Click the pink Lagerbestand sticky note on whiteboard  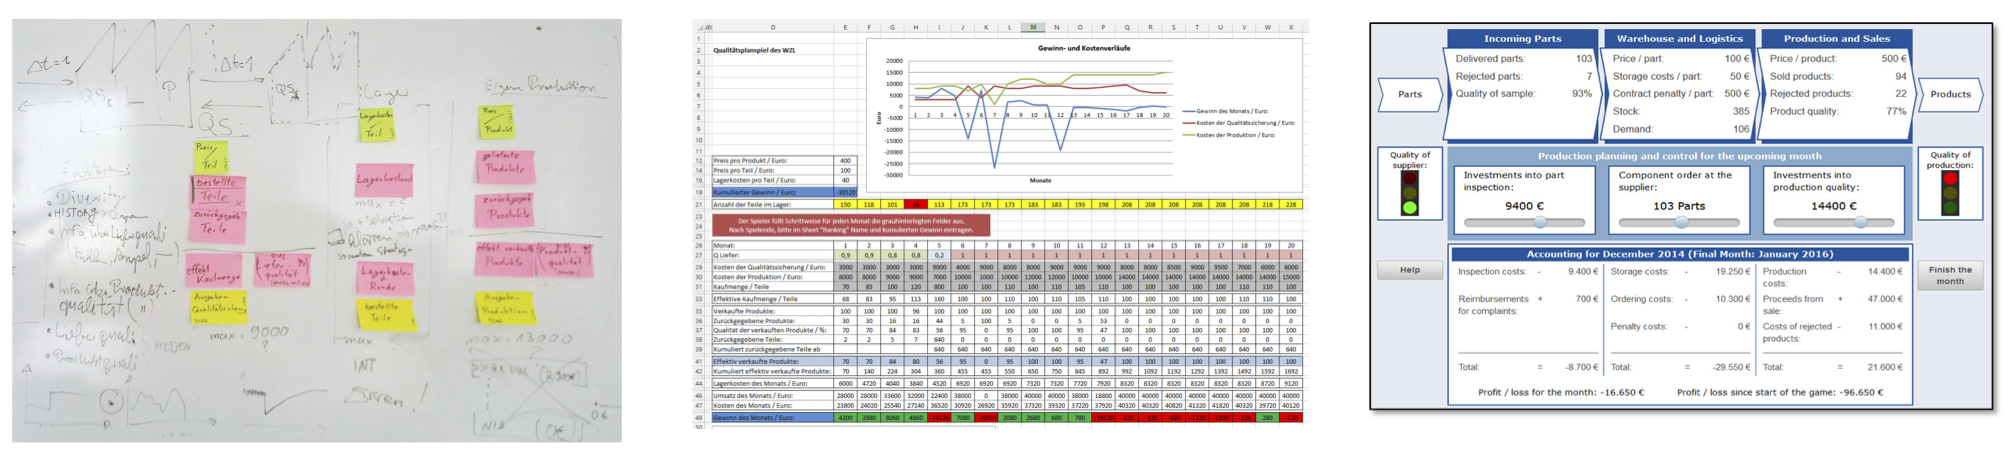[x=384, y=180]
